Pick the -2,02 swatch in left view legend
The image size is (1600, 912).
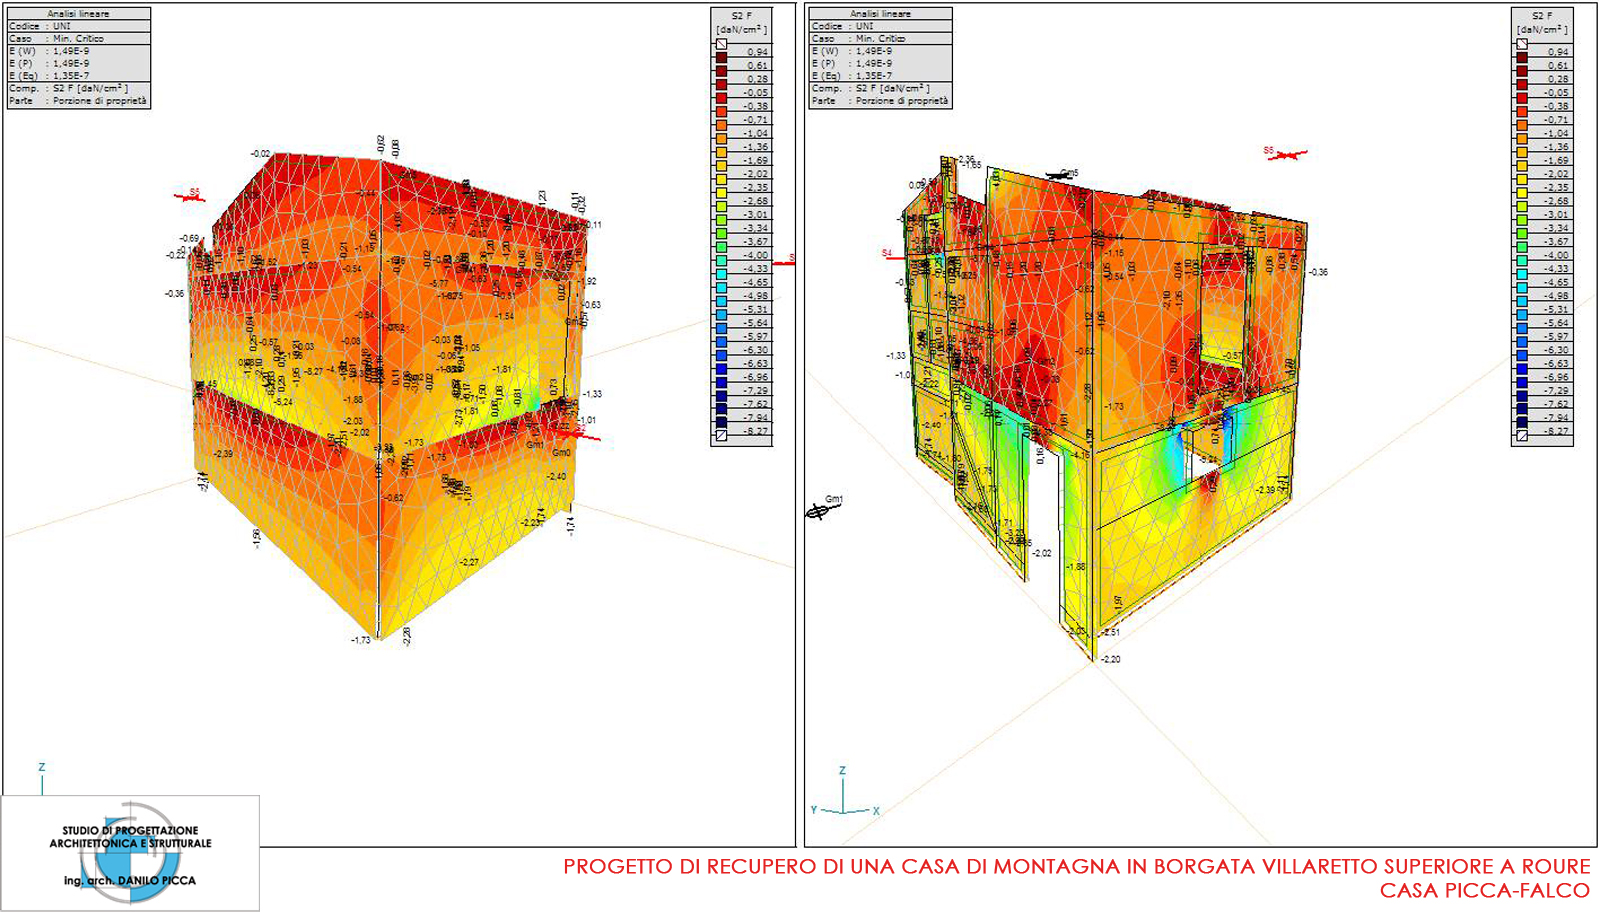point(721,179)
